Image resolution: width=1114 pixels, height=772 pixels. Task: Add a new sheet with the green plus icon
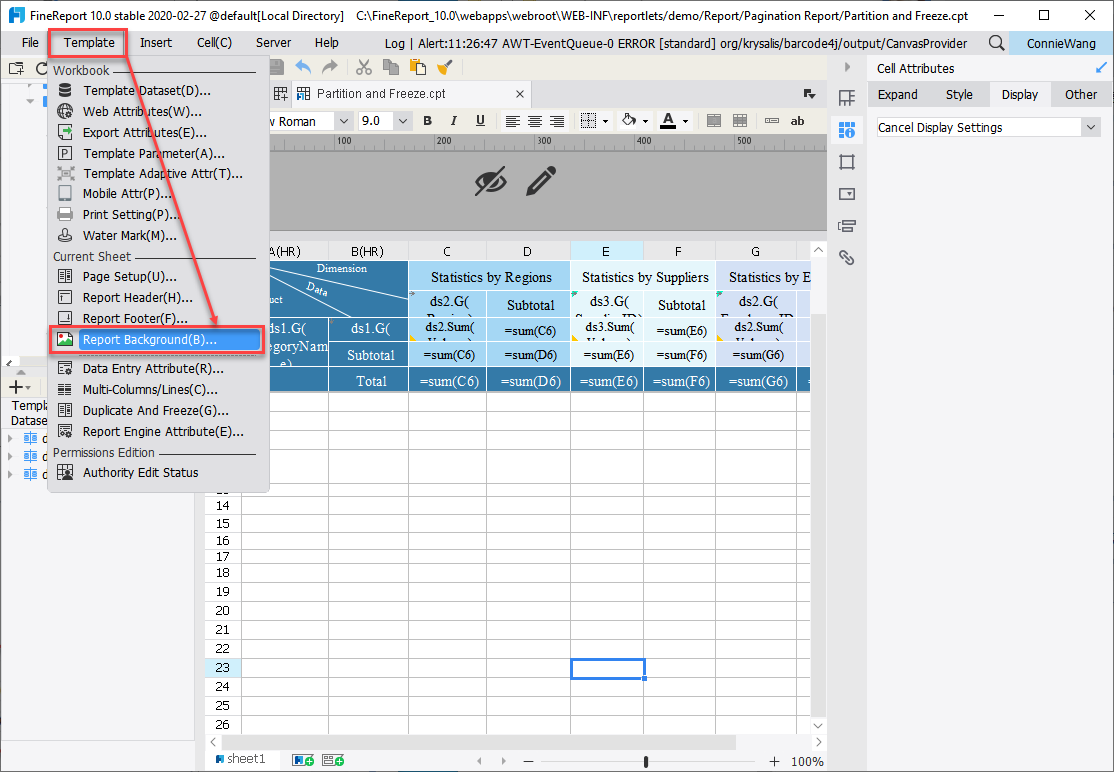pos(301,760)
